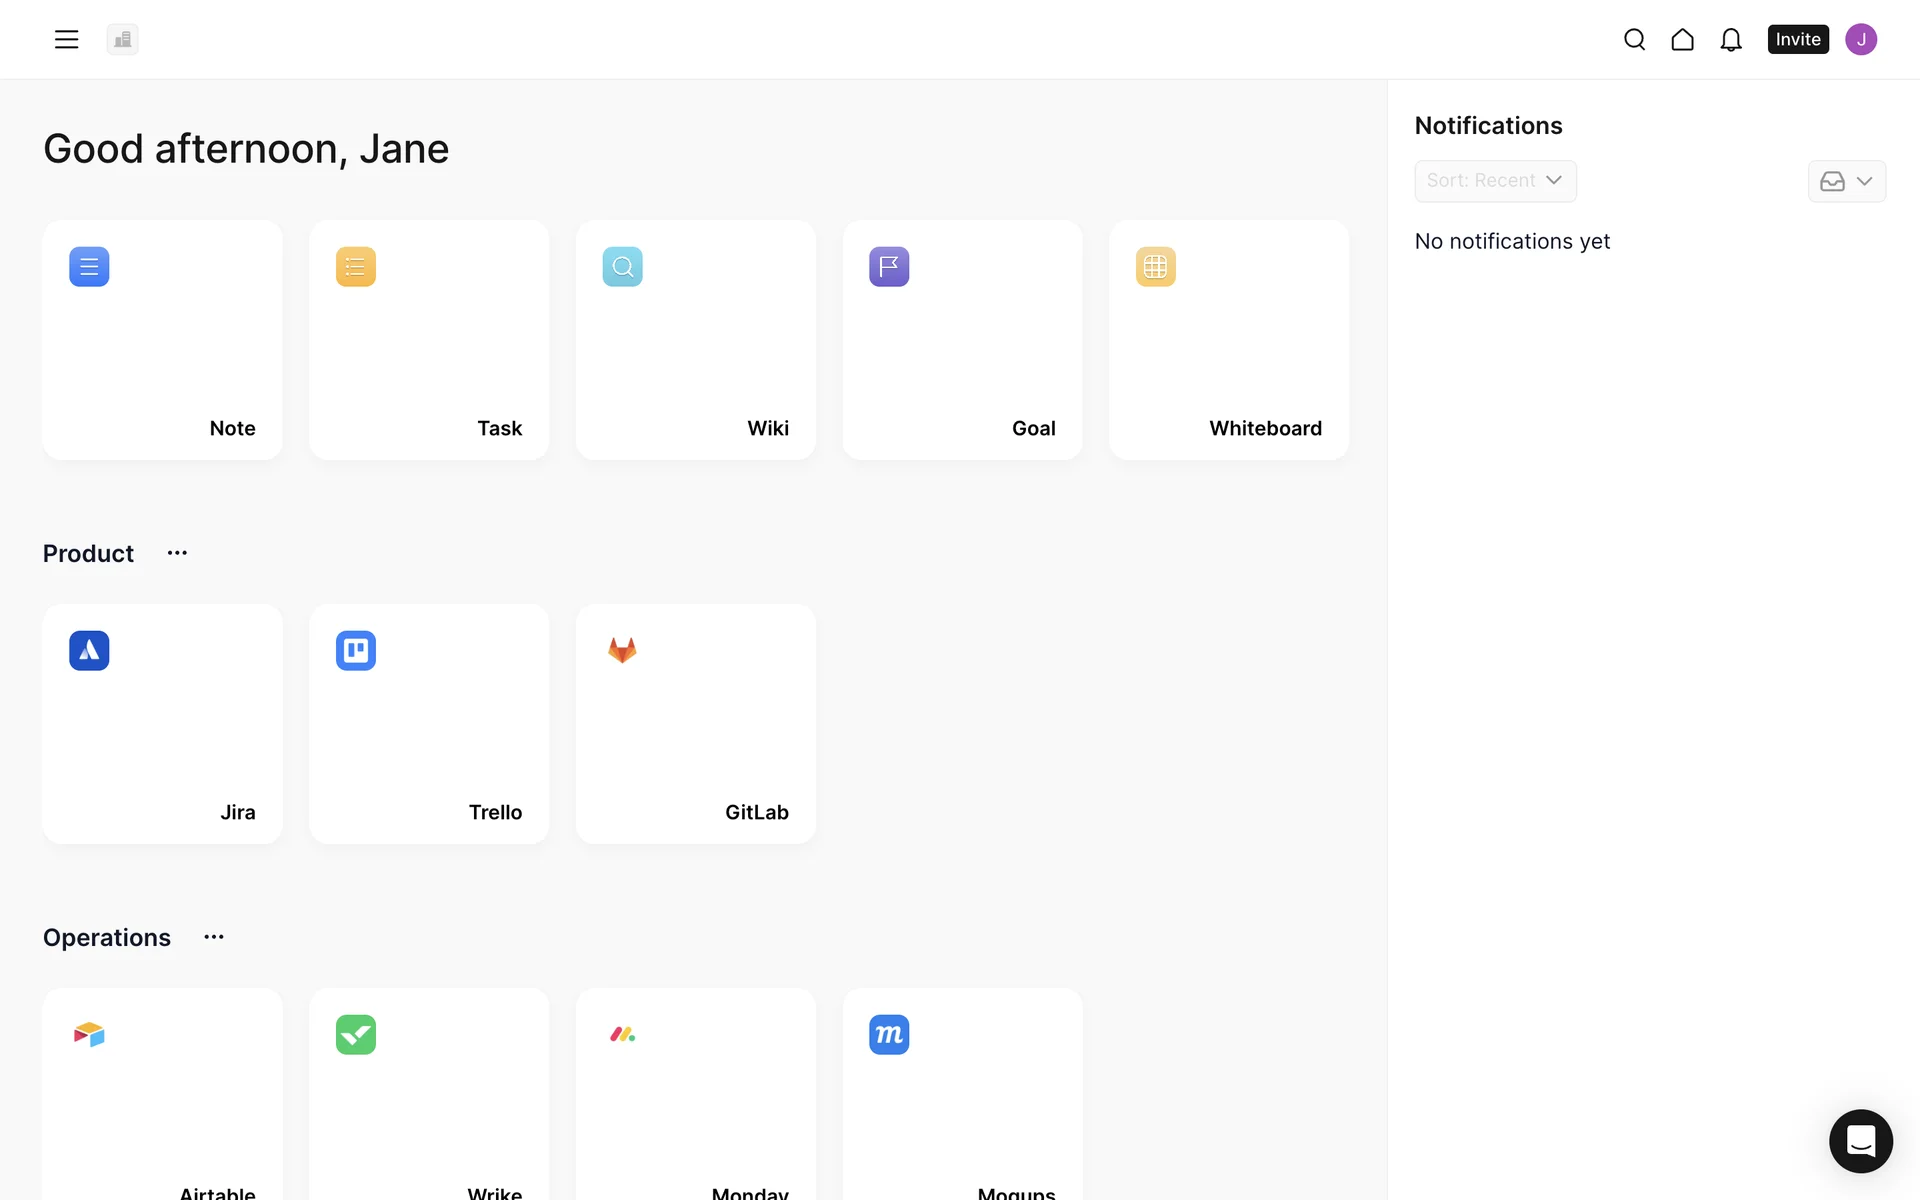Image resolution: width=1920 pixels, height=1200 pixels.
Task: Expand the Sort: Recent dropdown
Action: coord(1494,181)
